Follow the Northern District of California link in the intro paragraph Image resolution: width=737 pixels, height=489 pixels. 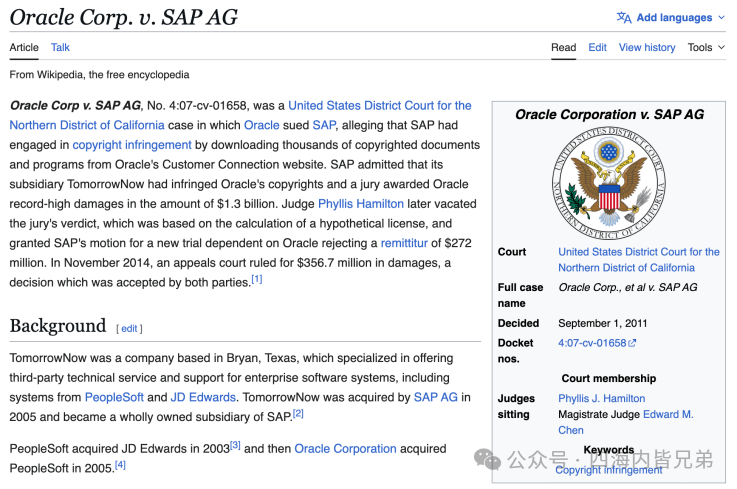(87, 125)
